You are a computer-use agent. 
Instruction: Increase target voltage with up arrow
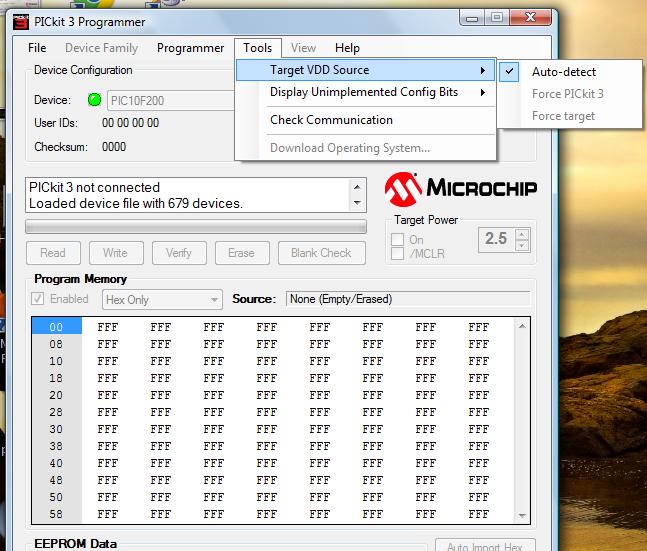click(522, 234)
